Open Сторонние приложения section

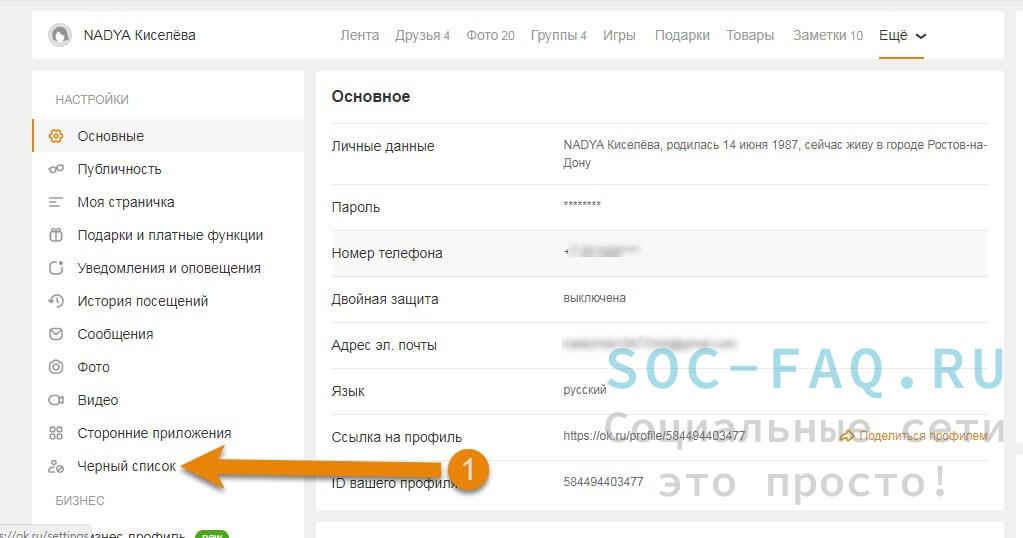pos(168,433)
